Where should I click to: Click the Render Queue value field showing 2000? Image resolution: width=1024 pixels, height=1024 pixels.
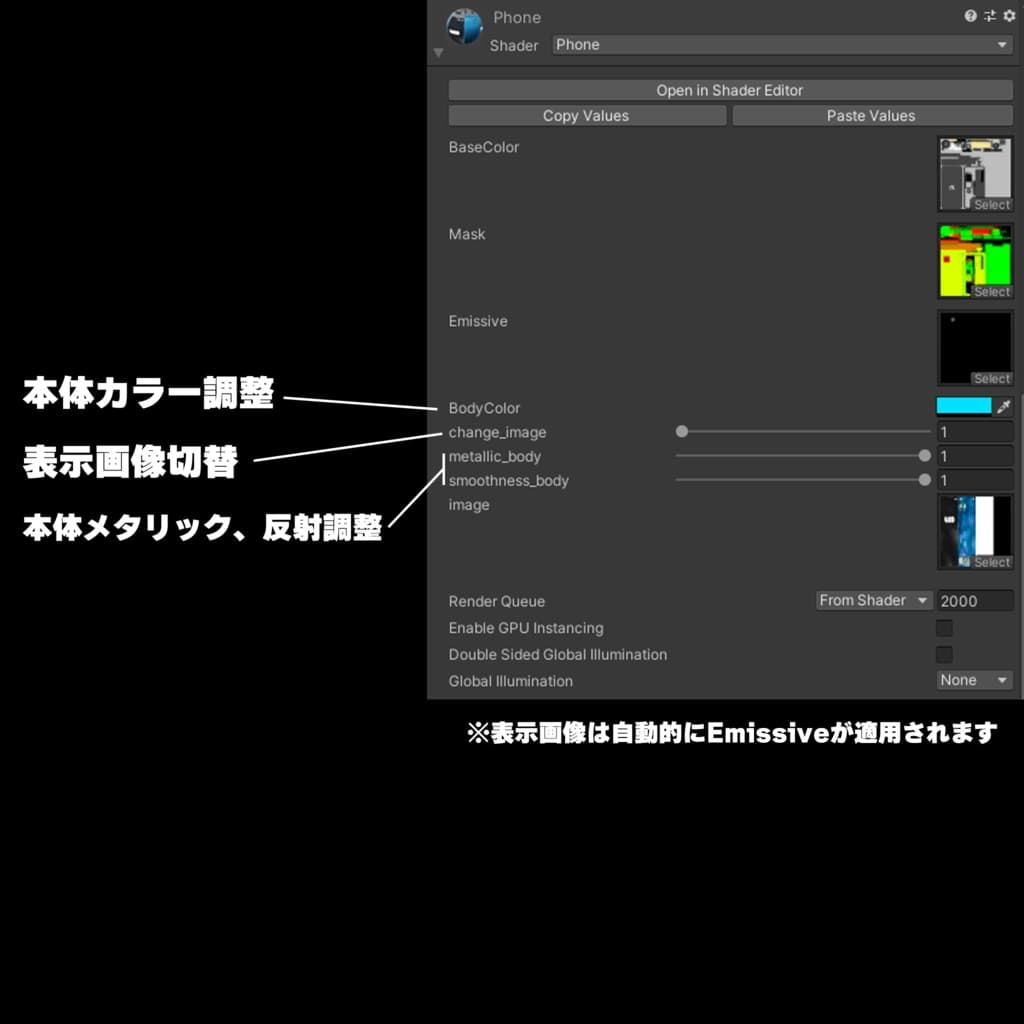(x=975, y=600)
